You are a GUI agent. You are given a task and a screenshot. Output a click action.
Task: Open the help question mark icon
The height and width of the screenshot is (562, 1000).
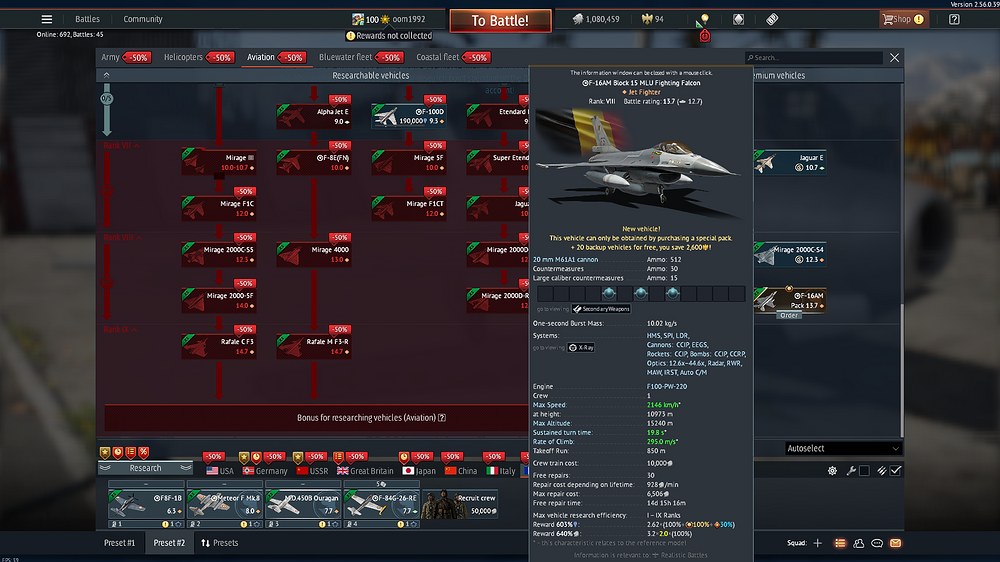[x=954, y=19]
